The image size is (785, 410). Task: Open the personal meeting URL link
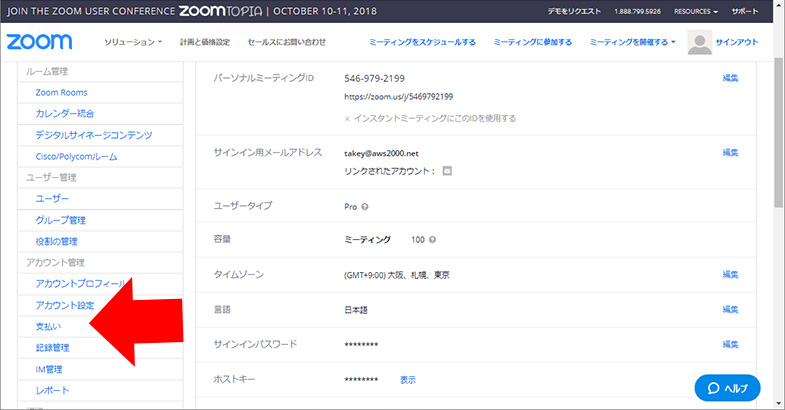click(x=398, y=97)
